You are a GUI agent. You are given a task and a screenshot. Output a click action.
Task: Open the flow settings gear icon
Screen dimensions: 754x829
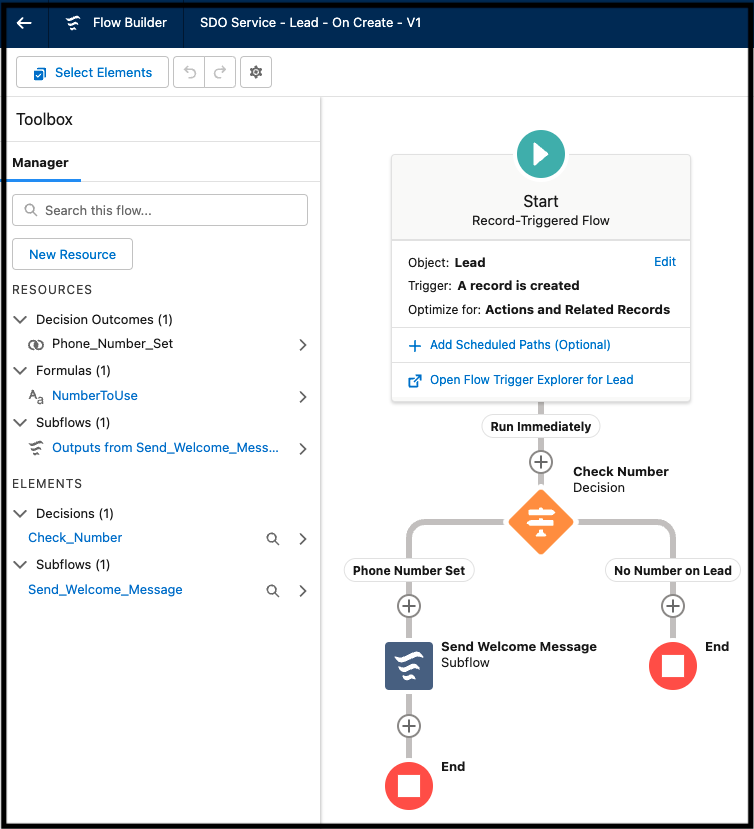[255, 72]
